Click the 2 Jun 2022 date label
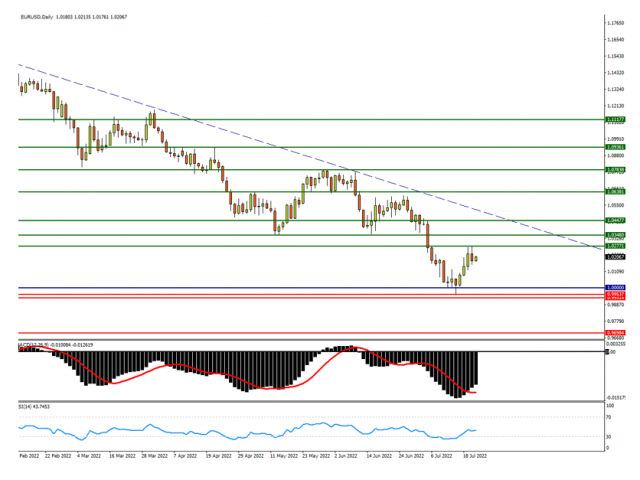Viewport: 640px width, 480px height. coord(348,453)
